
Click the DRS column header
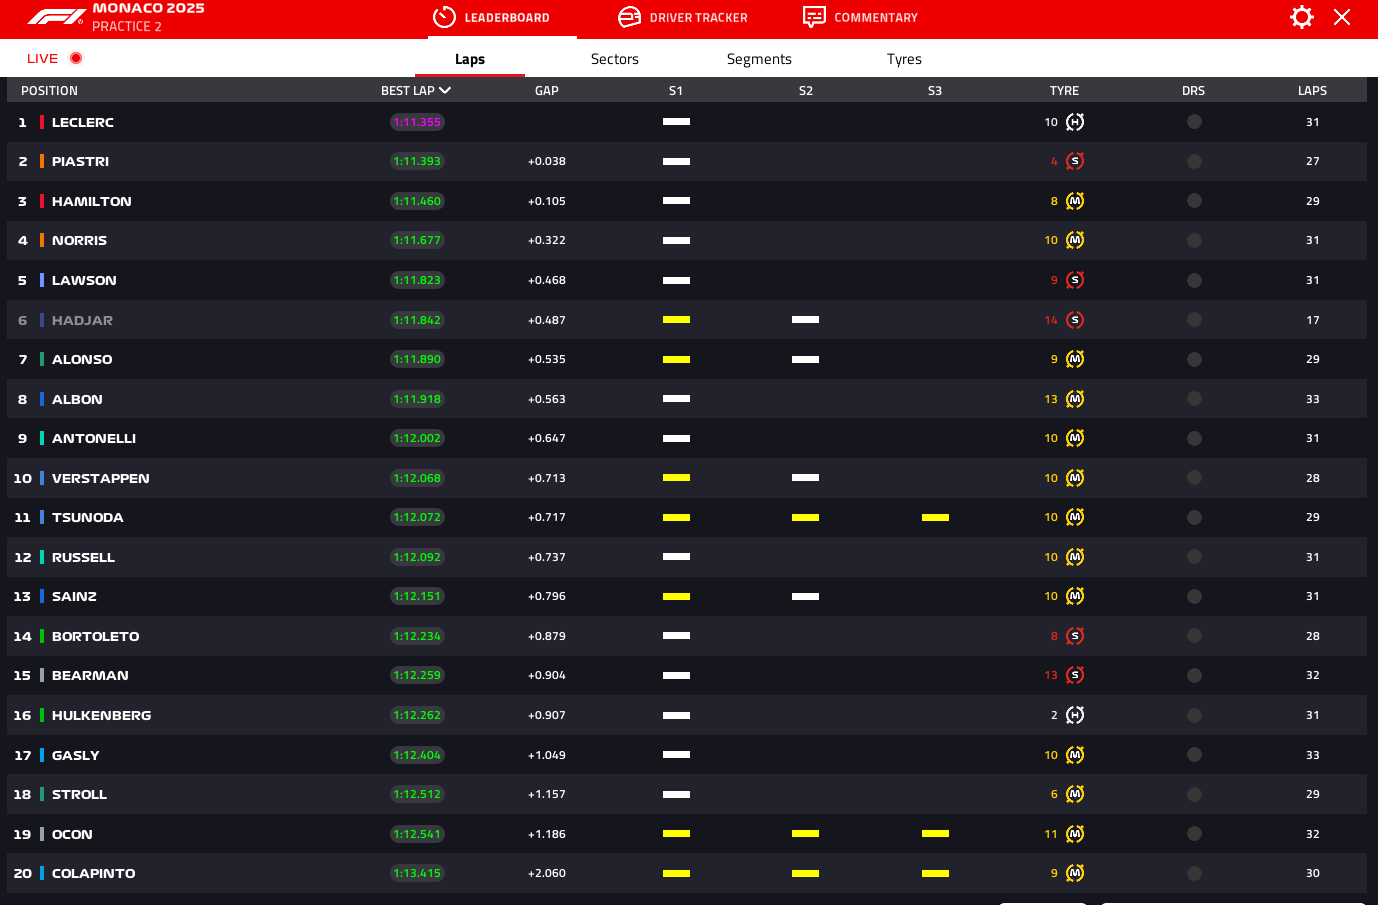[1193, 91]
